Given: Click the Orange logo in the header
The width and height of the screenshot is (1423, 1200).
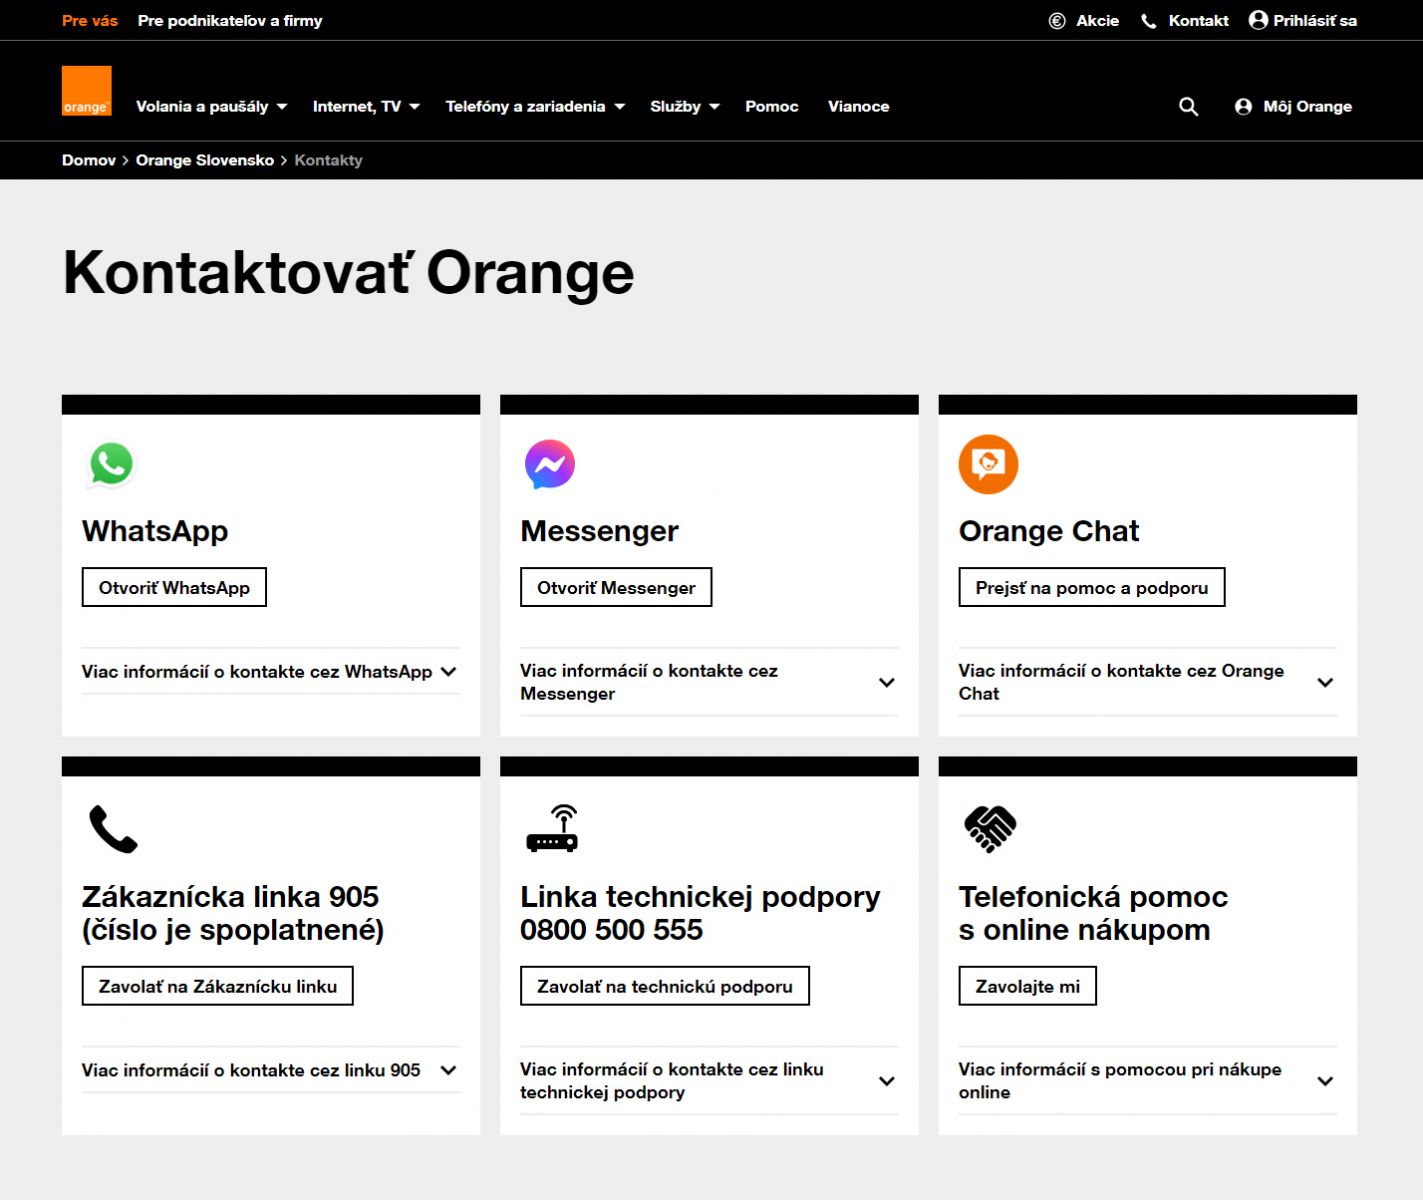Looking at the screenshot, I should 86,91.
